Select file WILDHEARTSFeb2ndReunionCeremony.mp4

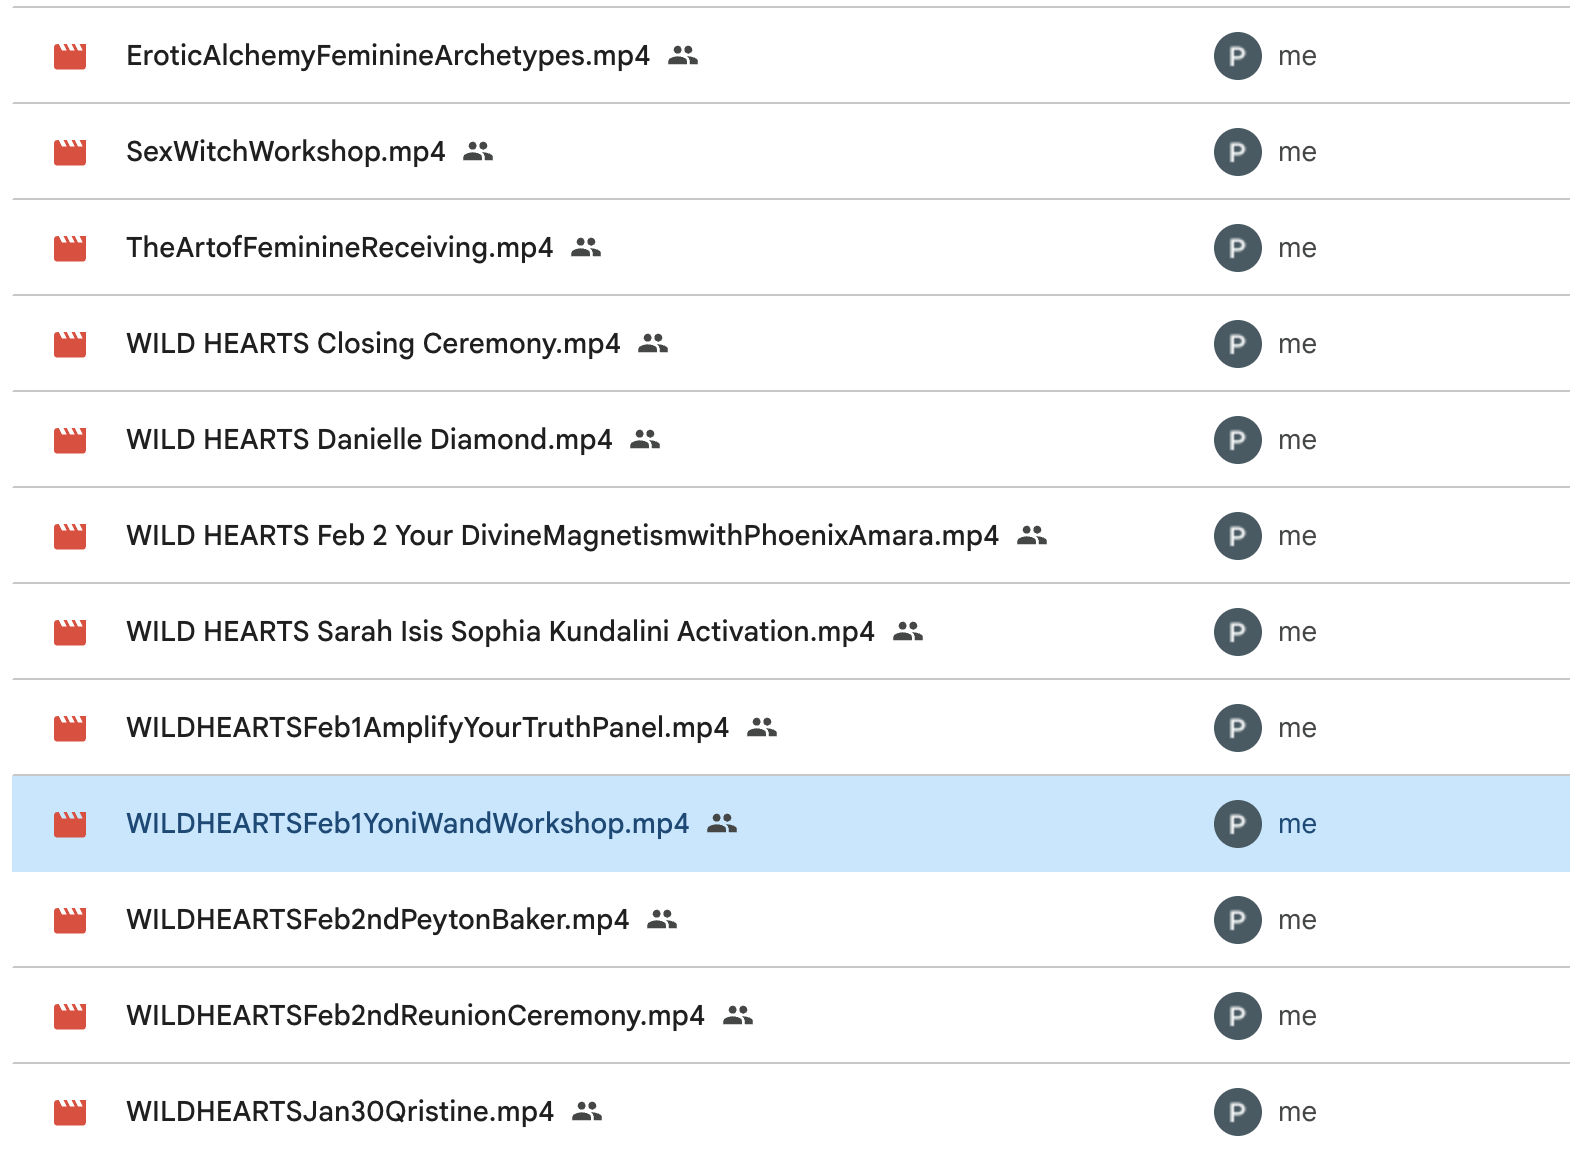coord(416,1016)
